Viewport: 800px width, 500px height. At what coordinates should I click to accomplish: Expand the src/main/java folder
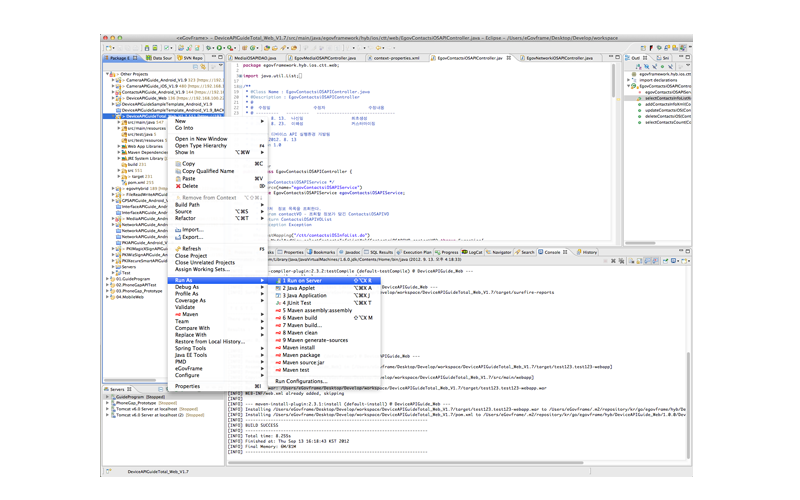click(x=120, y=124)
